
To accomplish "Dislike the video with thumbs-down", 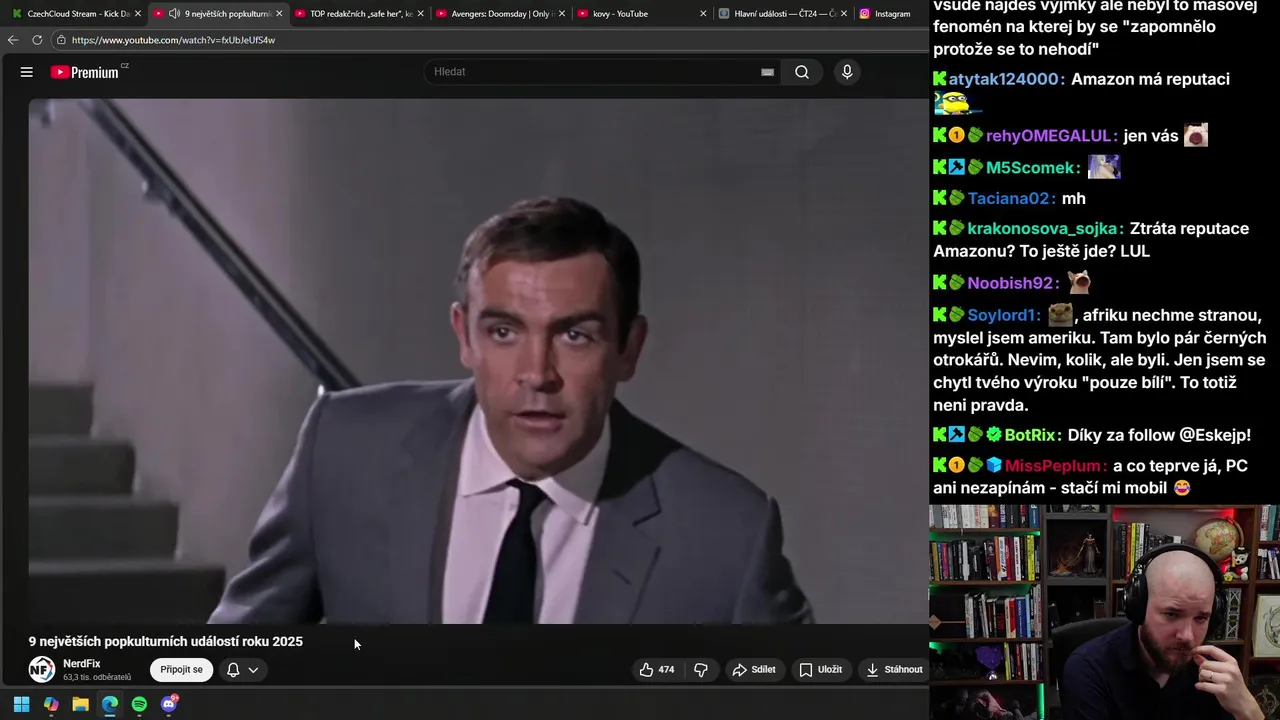I will [701, 670].
